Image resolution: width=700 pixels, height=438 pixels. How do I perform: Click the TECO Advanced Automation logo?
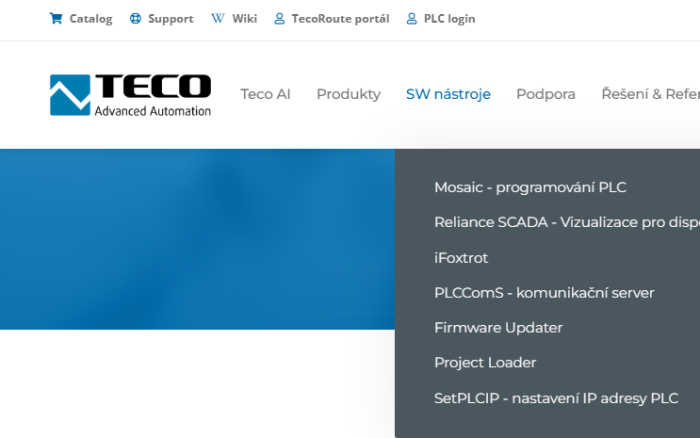[130, 95]
